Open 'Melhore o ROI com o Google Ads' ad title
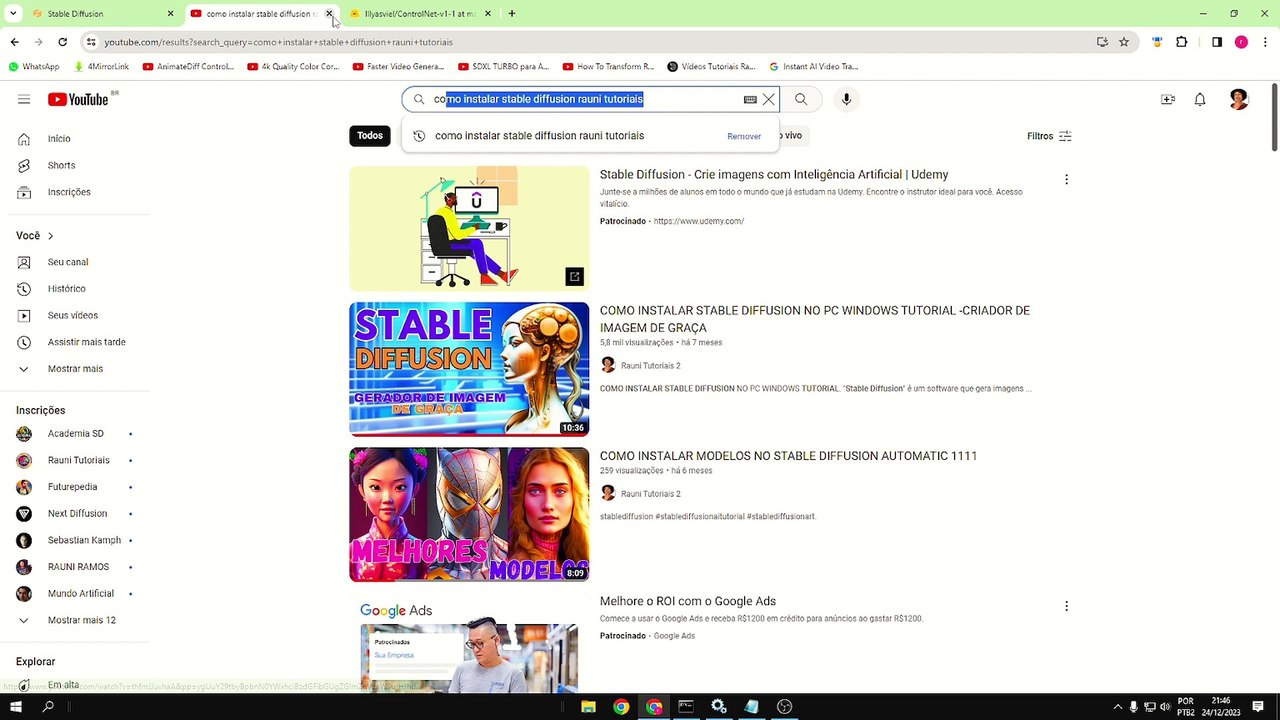The width and height of the screenshot is (1280, 720). pyautogui.click(x=688, y=601)
